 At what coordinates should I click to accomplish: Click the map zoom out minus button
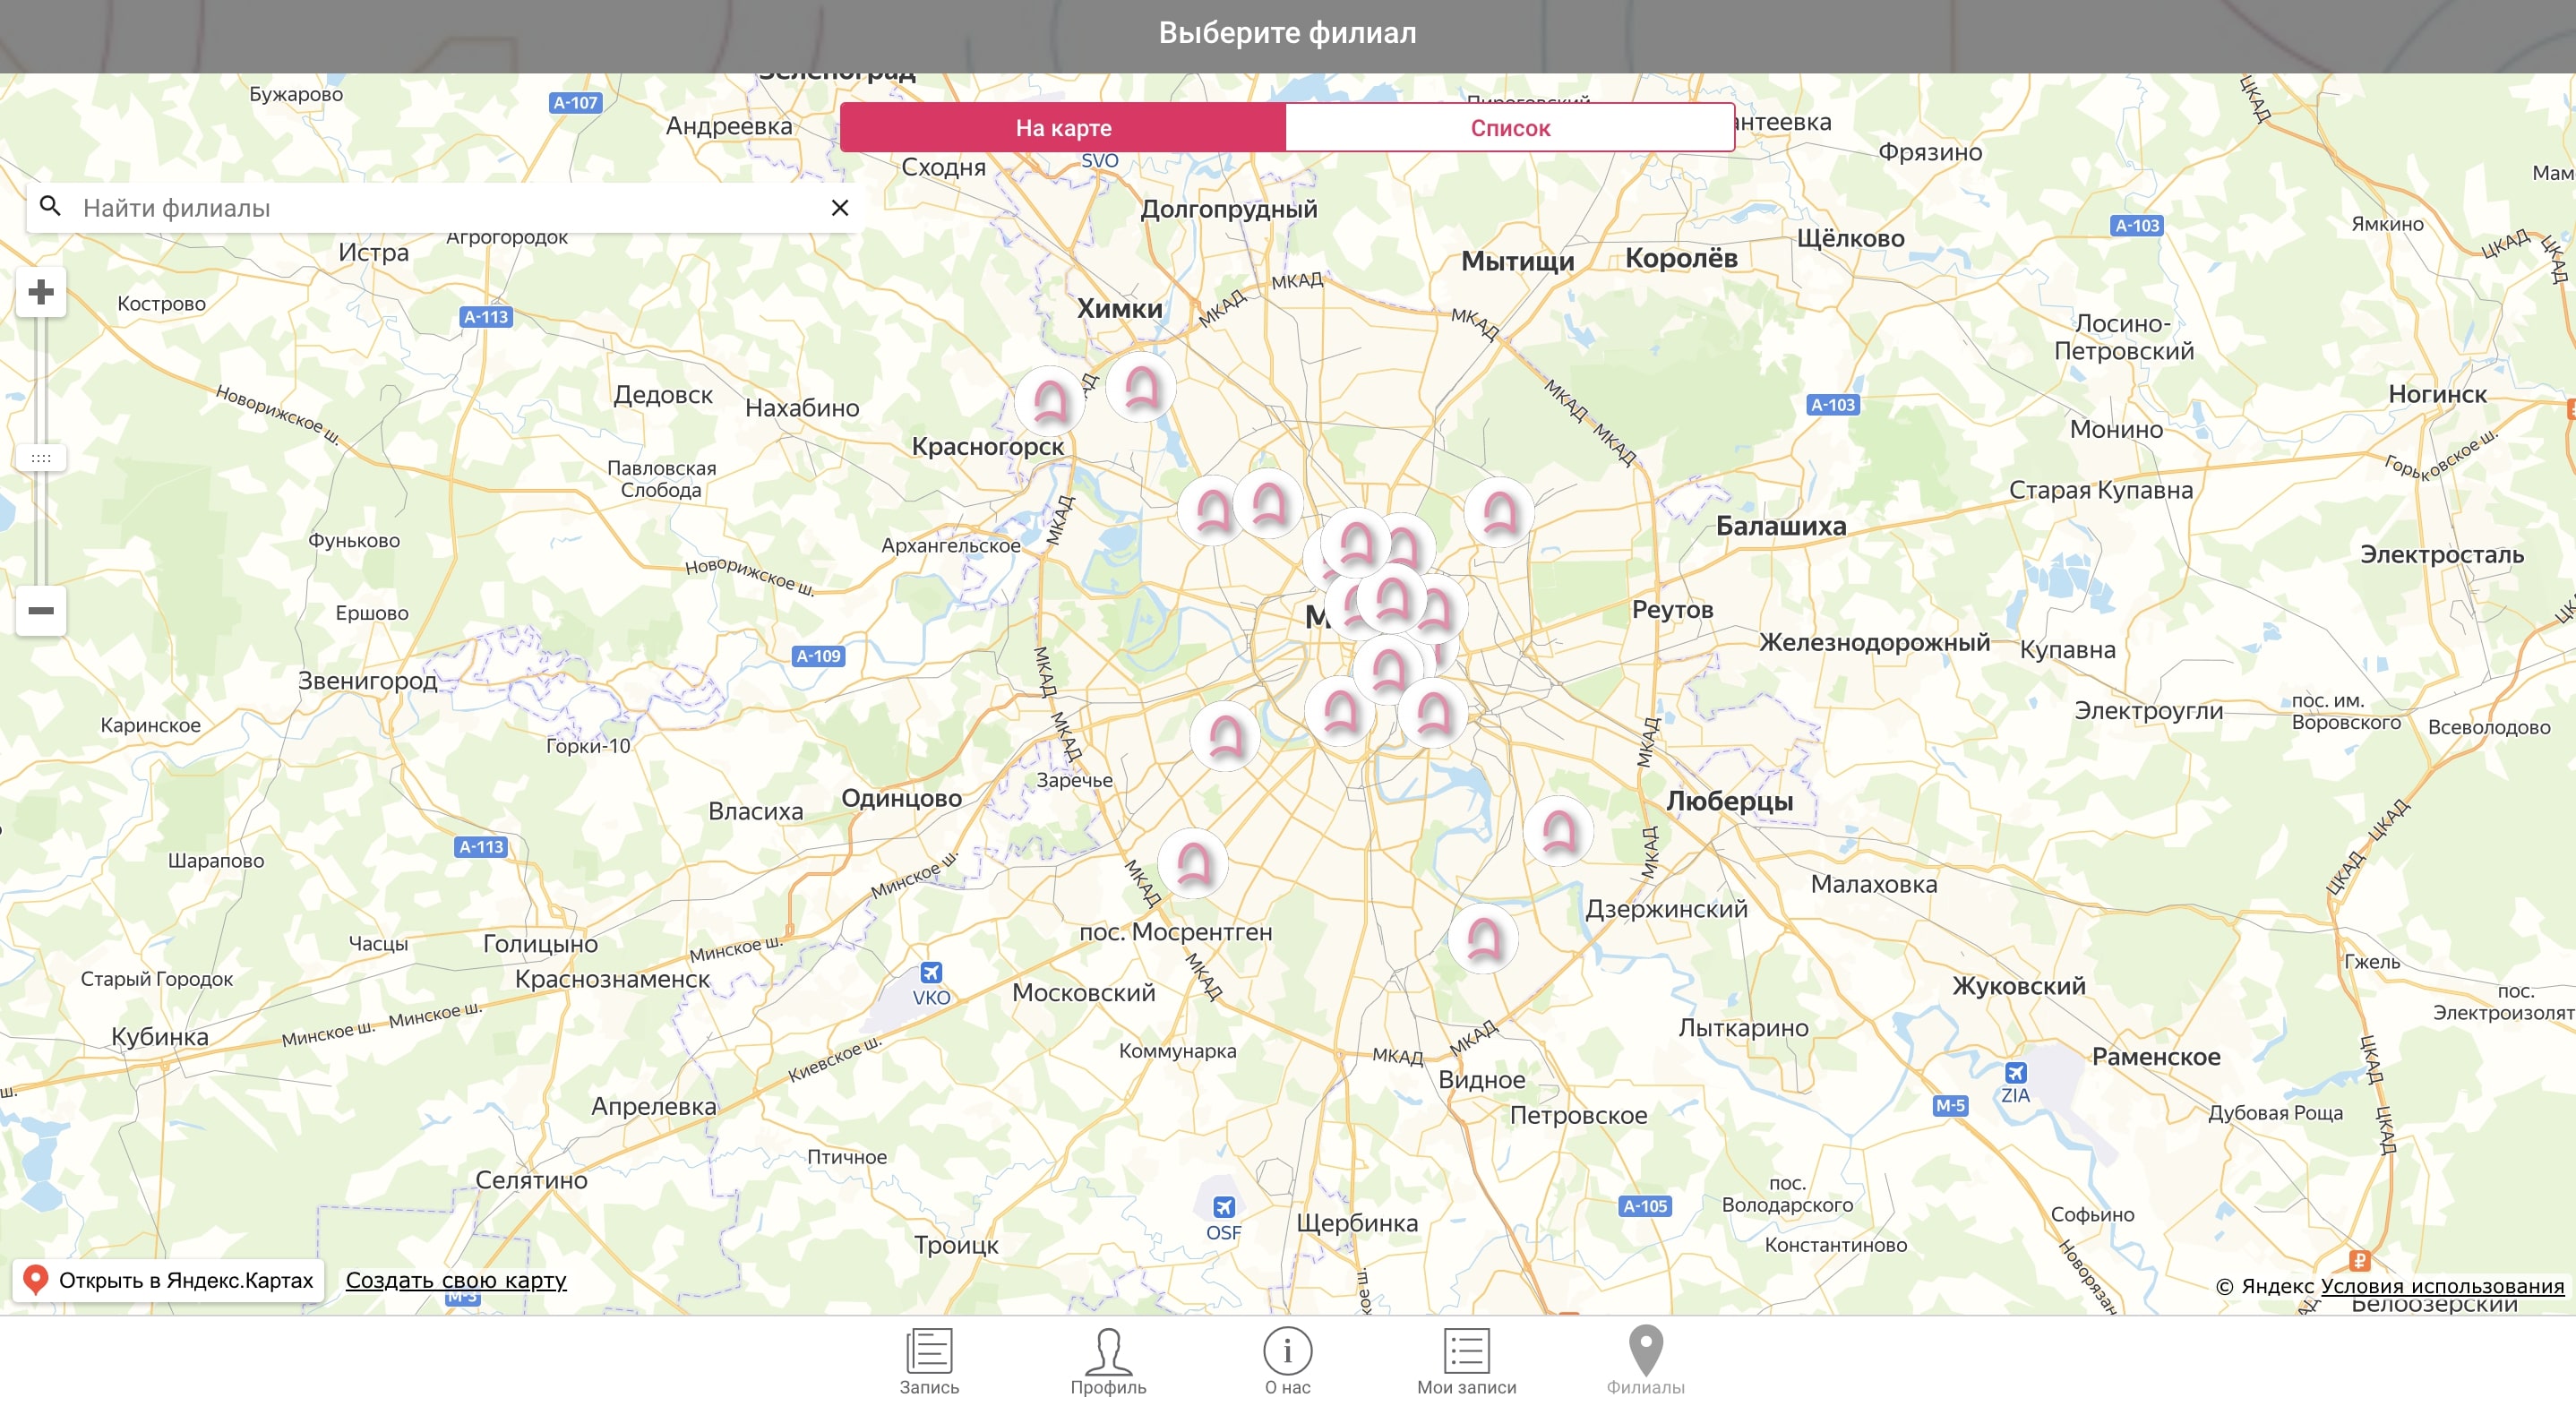coord(41,610)
